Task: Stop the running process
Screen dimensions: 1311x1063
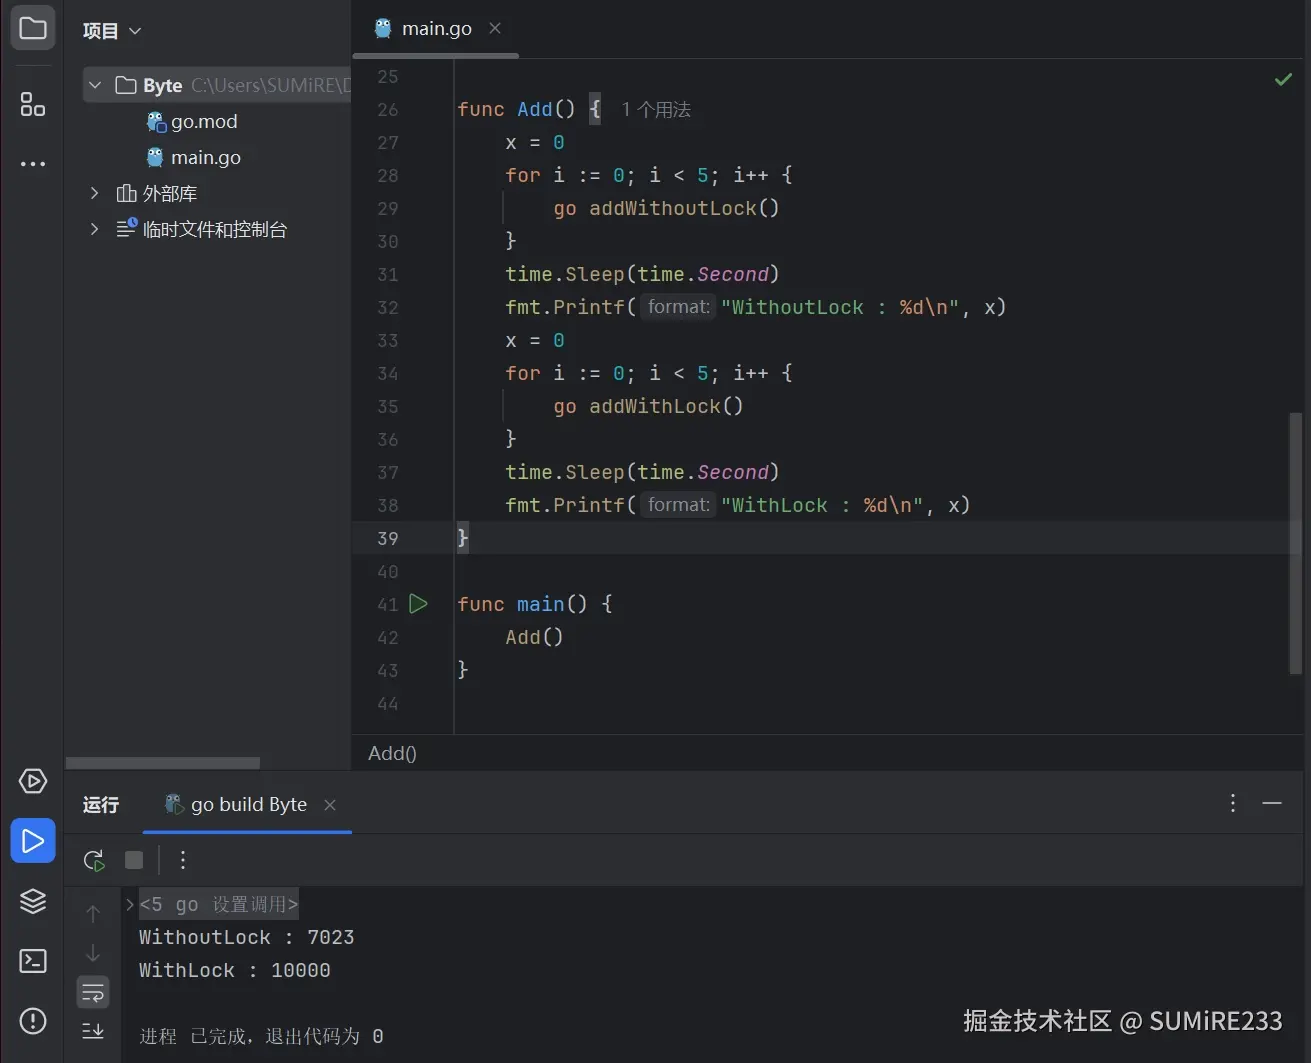Action: (x=134, y=860)
